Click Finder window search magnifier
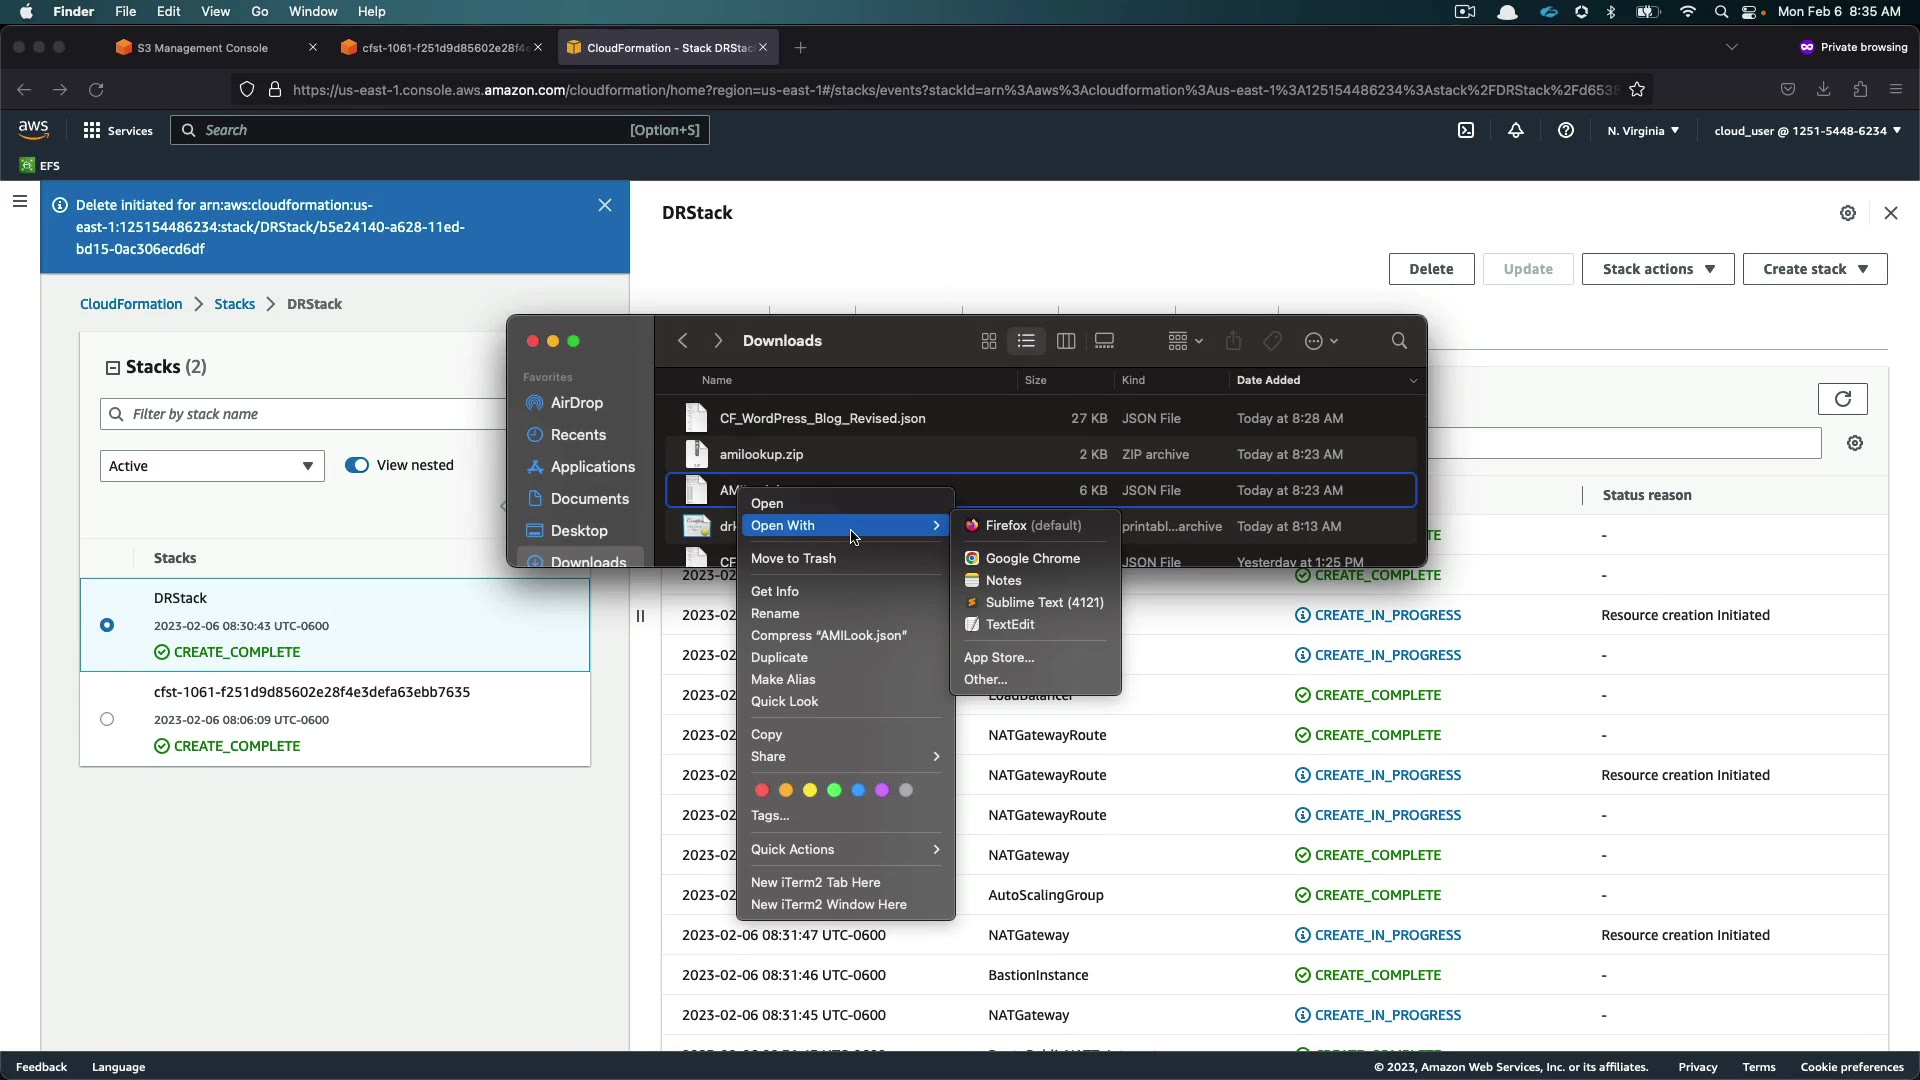 pos(1399,341)
